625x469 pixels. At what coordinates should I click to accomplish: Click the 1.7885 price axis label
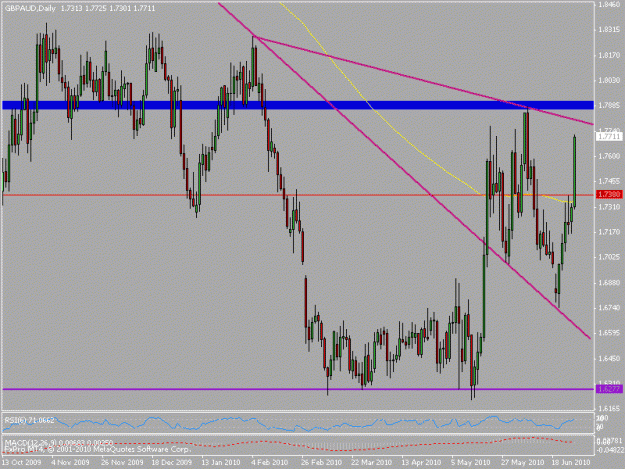(x=609, y=106)
